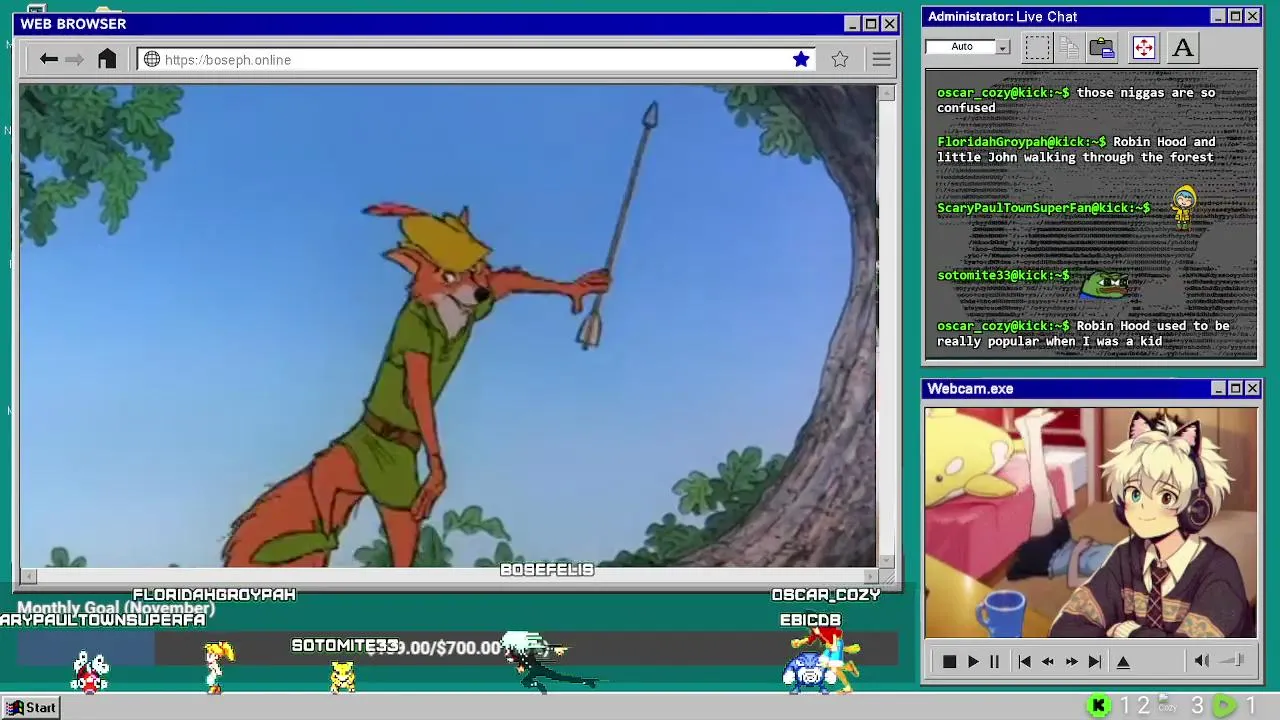Close the Webcam.exe window
Image resolution: width=1280 pixels, height=720 pixels.
pos(1253,388)
